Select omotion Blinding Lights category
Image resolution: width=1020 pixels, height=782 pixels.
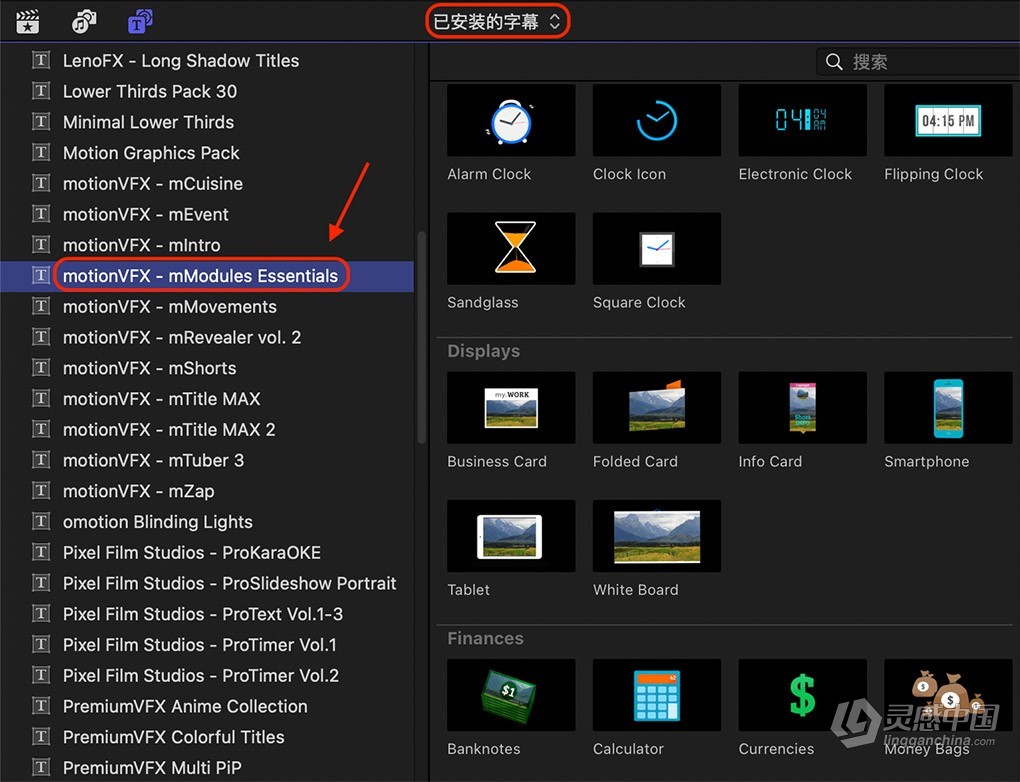(x=207, y=522)
